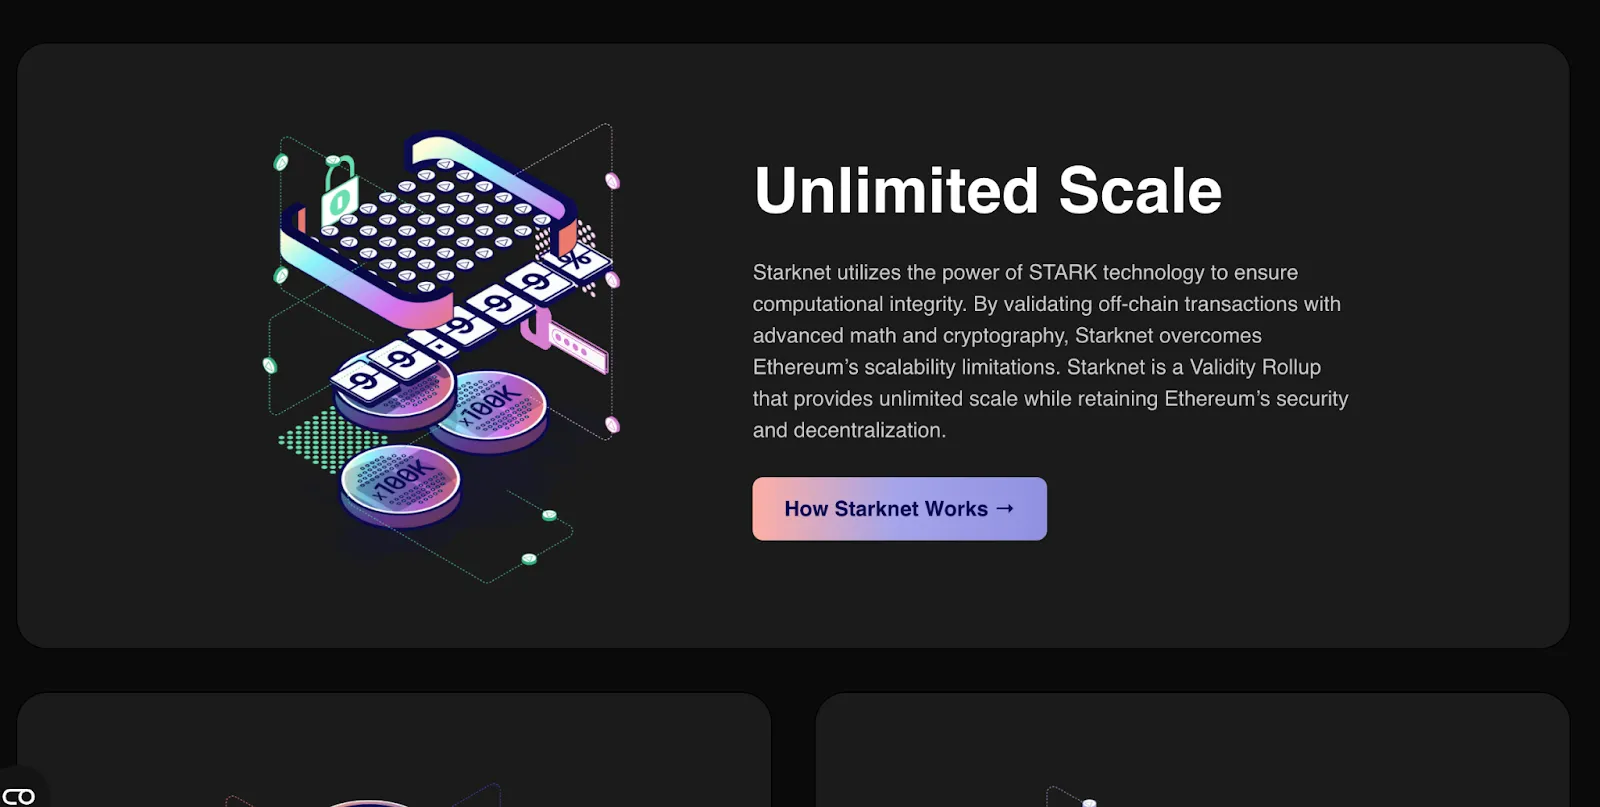
Task: Click the gradient tray of token dots
Action: pos(428,225)
